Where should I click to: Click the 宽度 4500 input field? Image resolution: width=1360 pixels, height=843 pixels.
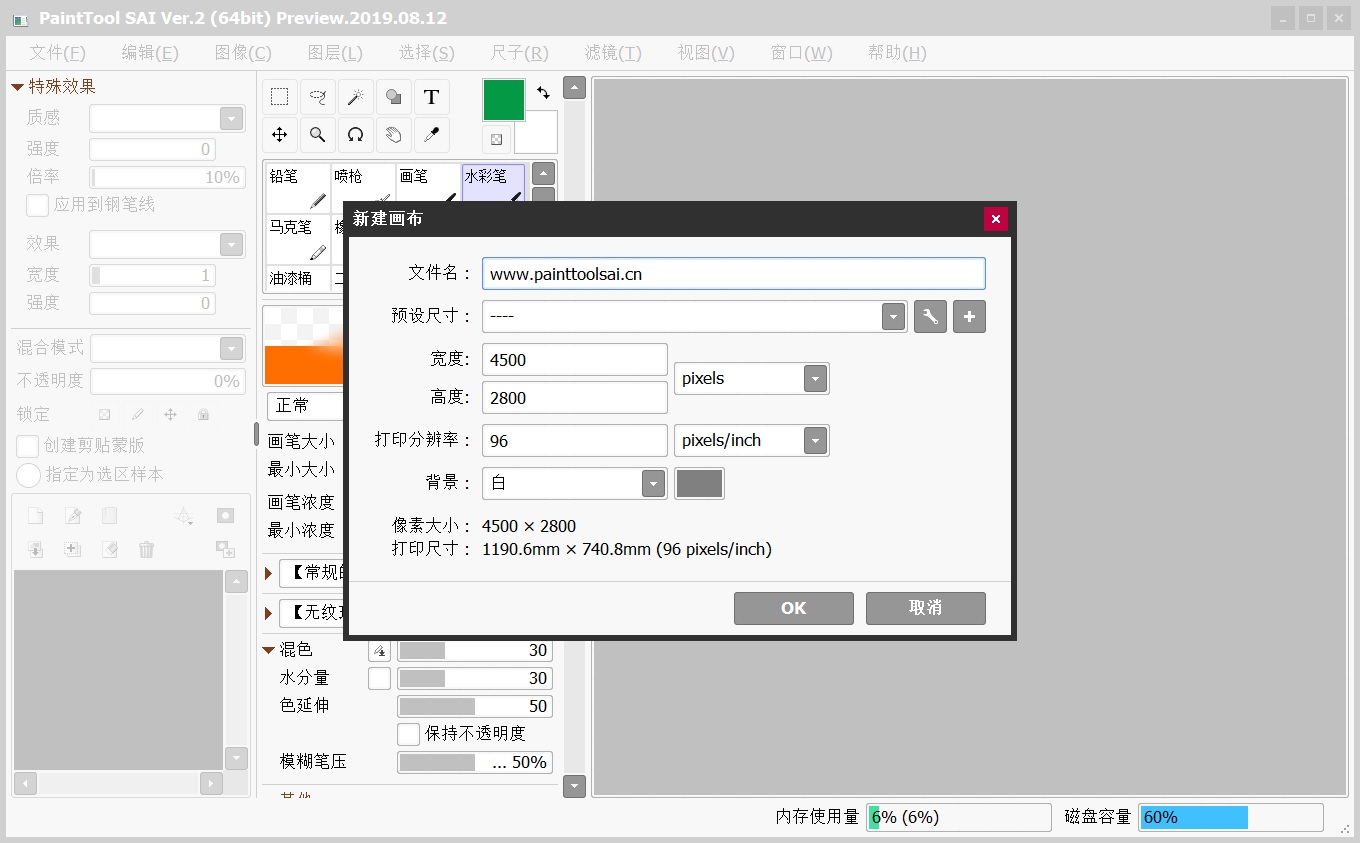(575, 360)
